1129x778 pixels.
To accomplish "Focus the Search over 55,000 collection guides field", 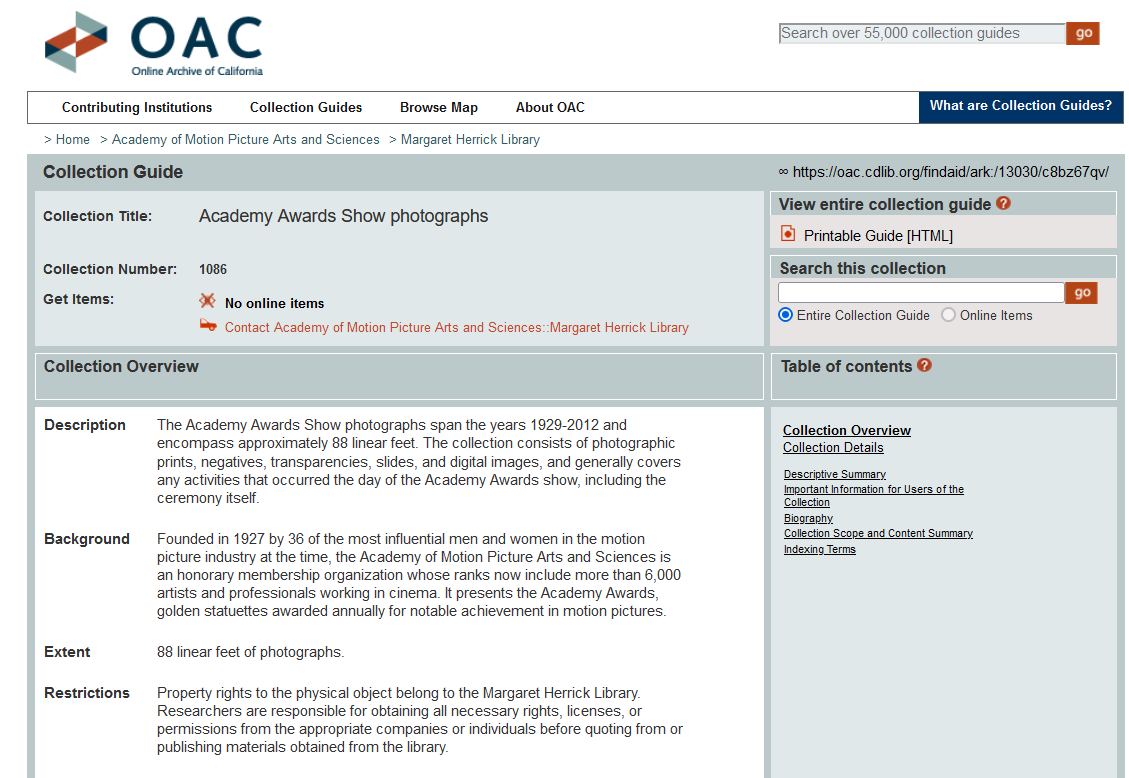I will point(922,33).
